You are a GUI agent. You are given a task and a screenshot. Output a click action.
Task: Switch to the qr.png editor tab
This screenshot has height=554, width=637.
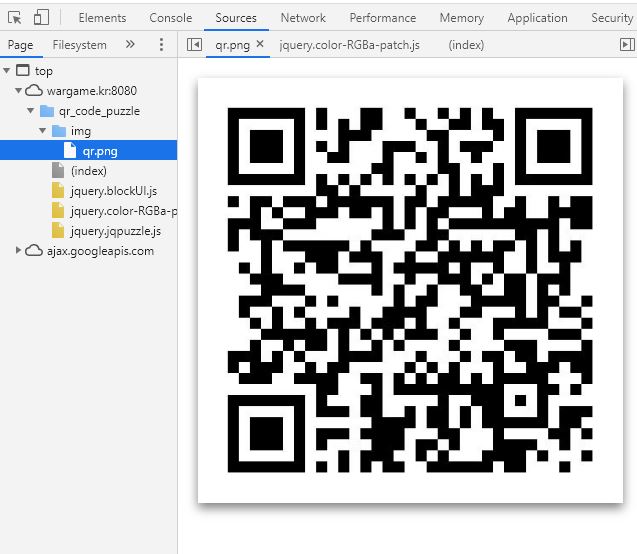(x=232, y=45)
